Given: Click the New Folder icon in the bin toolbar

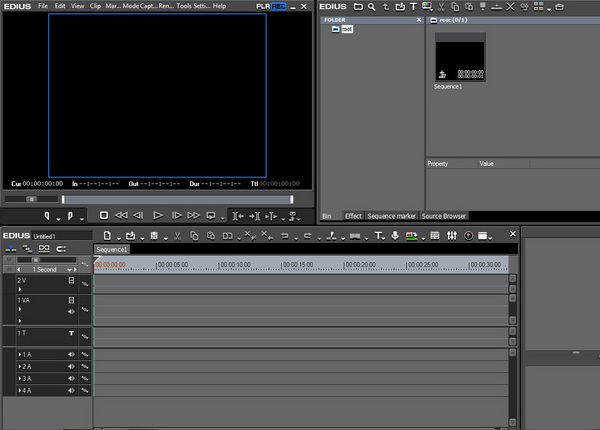Looking at the screenshot, I should 358,7.
